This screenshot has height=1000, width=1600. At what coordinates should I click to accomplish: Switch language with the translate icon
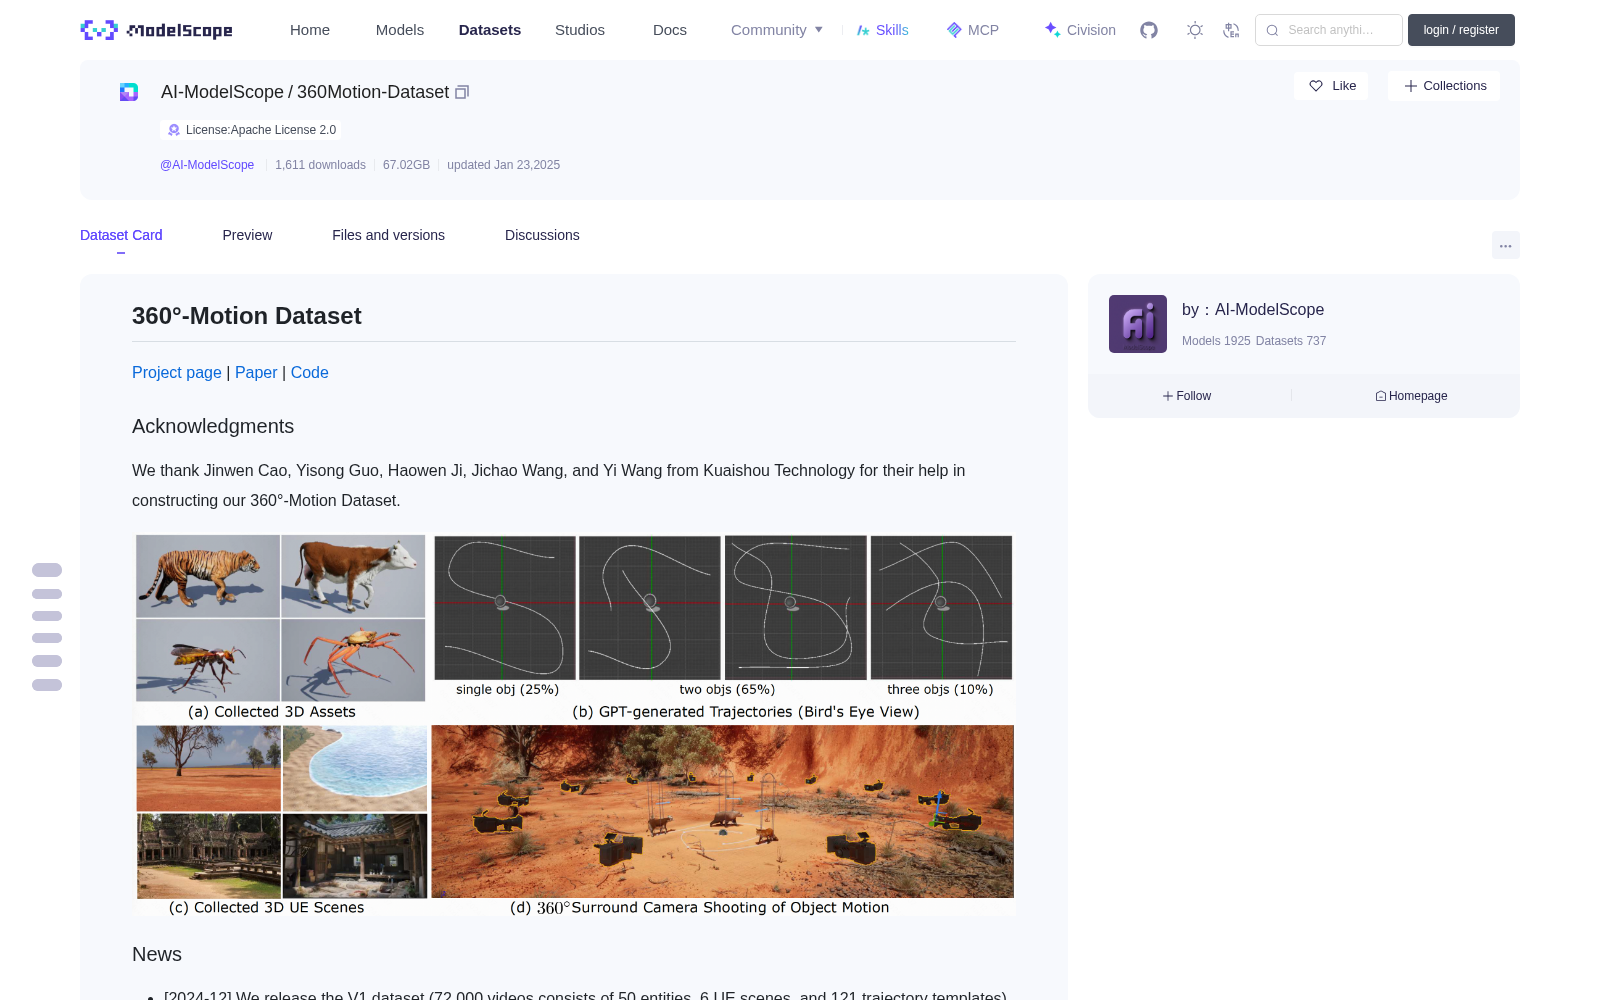pyautogui.click(x=1231, y=30)
